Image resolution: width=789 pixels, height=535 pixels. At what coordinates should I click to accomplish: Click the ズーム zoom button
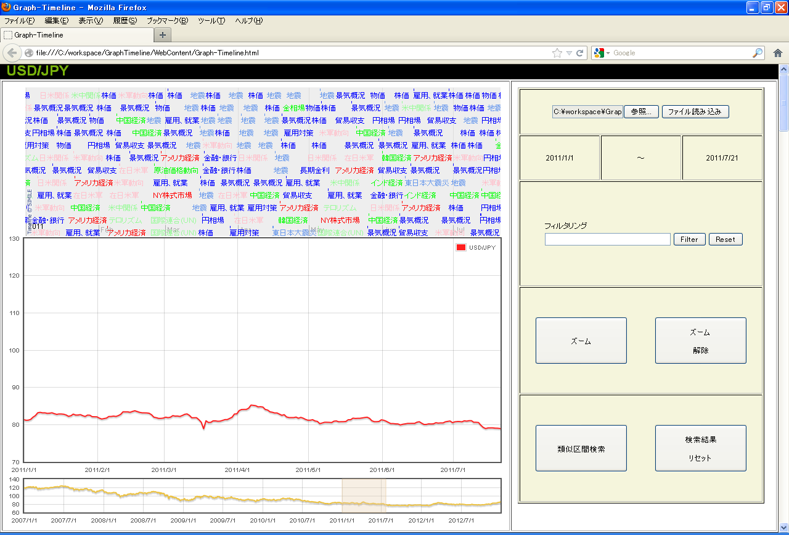[581, 341]
